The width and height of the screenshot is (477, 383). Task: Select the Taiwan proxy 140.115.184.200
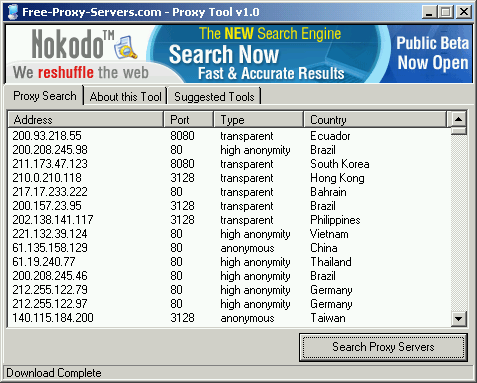229,318
